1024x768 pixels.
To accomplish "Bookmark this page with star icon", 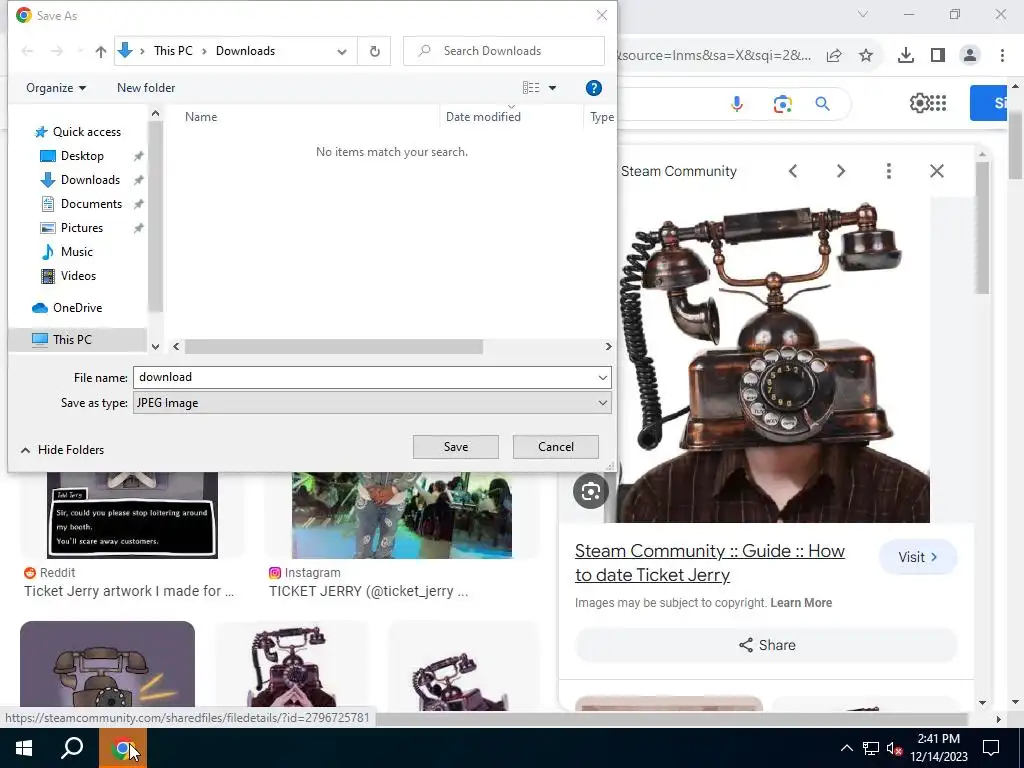I will [x=866, y=56].
